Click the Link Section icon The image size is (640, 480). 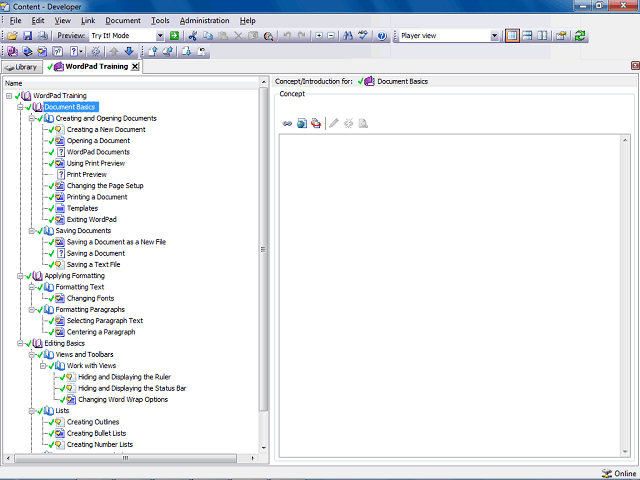[27, 51]
